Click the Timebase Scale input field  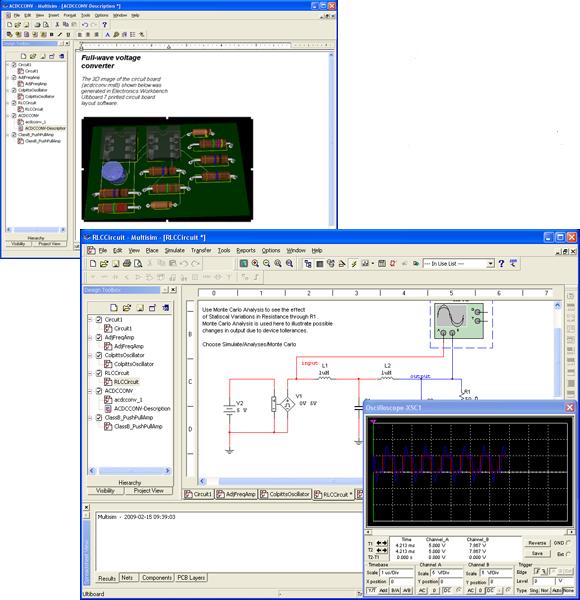[396, 572]
